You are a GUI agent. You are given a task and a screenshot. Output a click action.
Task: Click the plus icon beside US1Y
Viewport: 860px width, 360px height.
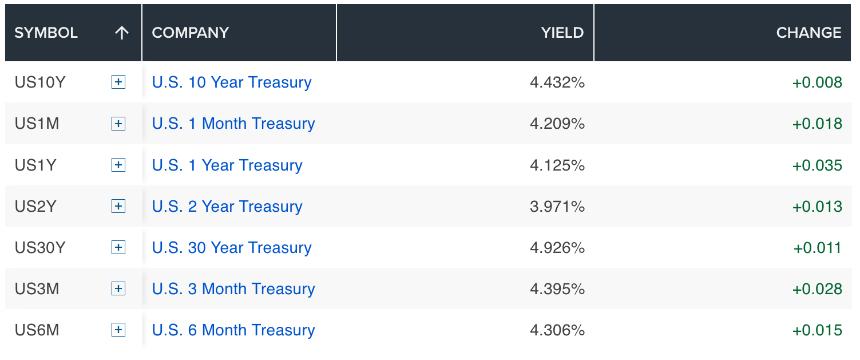[x=118, y=165]
